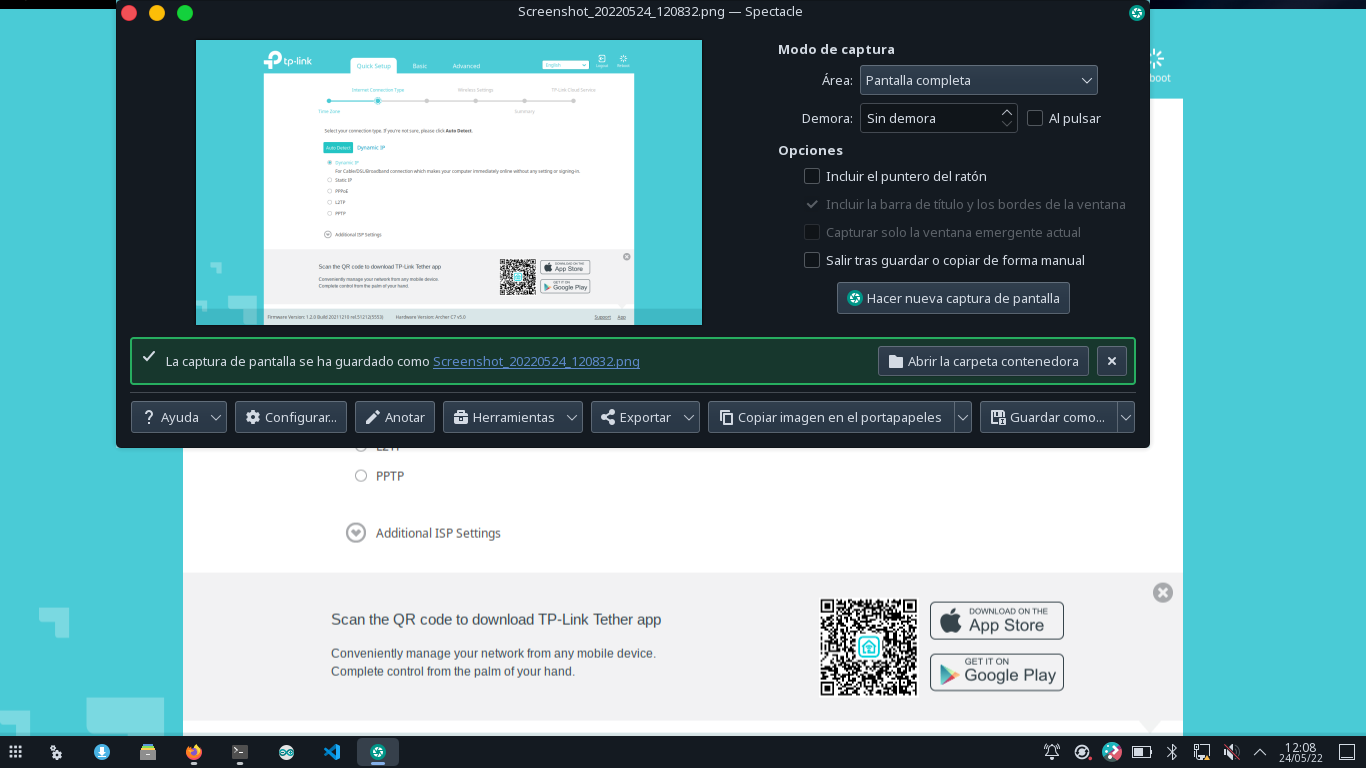Open the notifications bell in the tray
The image size is (1366, 768).
[1052, 752]
